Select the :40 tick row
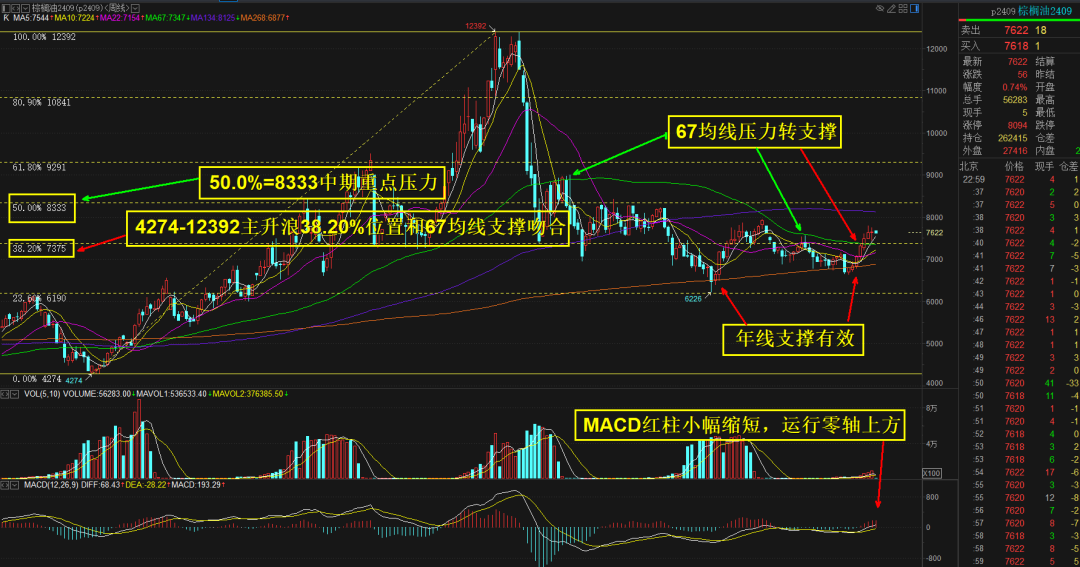Viewport: 1080px width, 567px height. click(1020, 243)
